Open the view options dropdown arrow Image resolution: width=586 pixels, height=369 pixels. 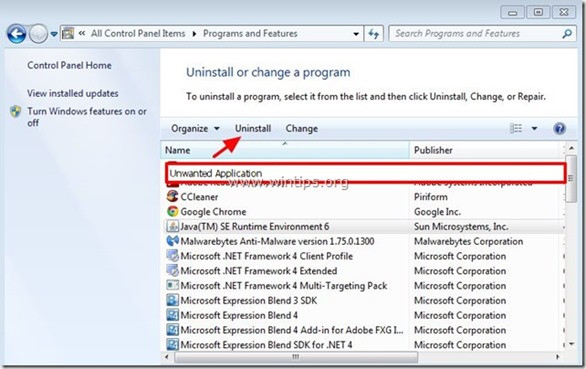coord(534,129)
